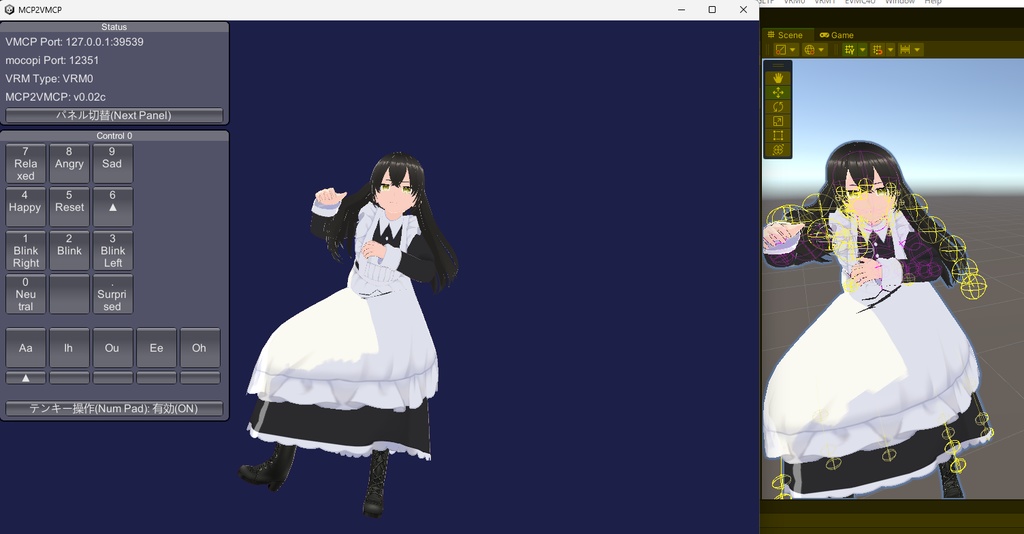The width and height of the screenshot is (1024, 534).
Task: Click the small blank button beneath Ou
Action: click(x=112, y=378)
